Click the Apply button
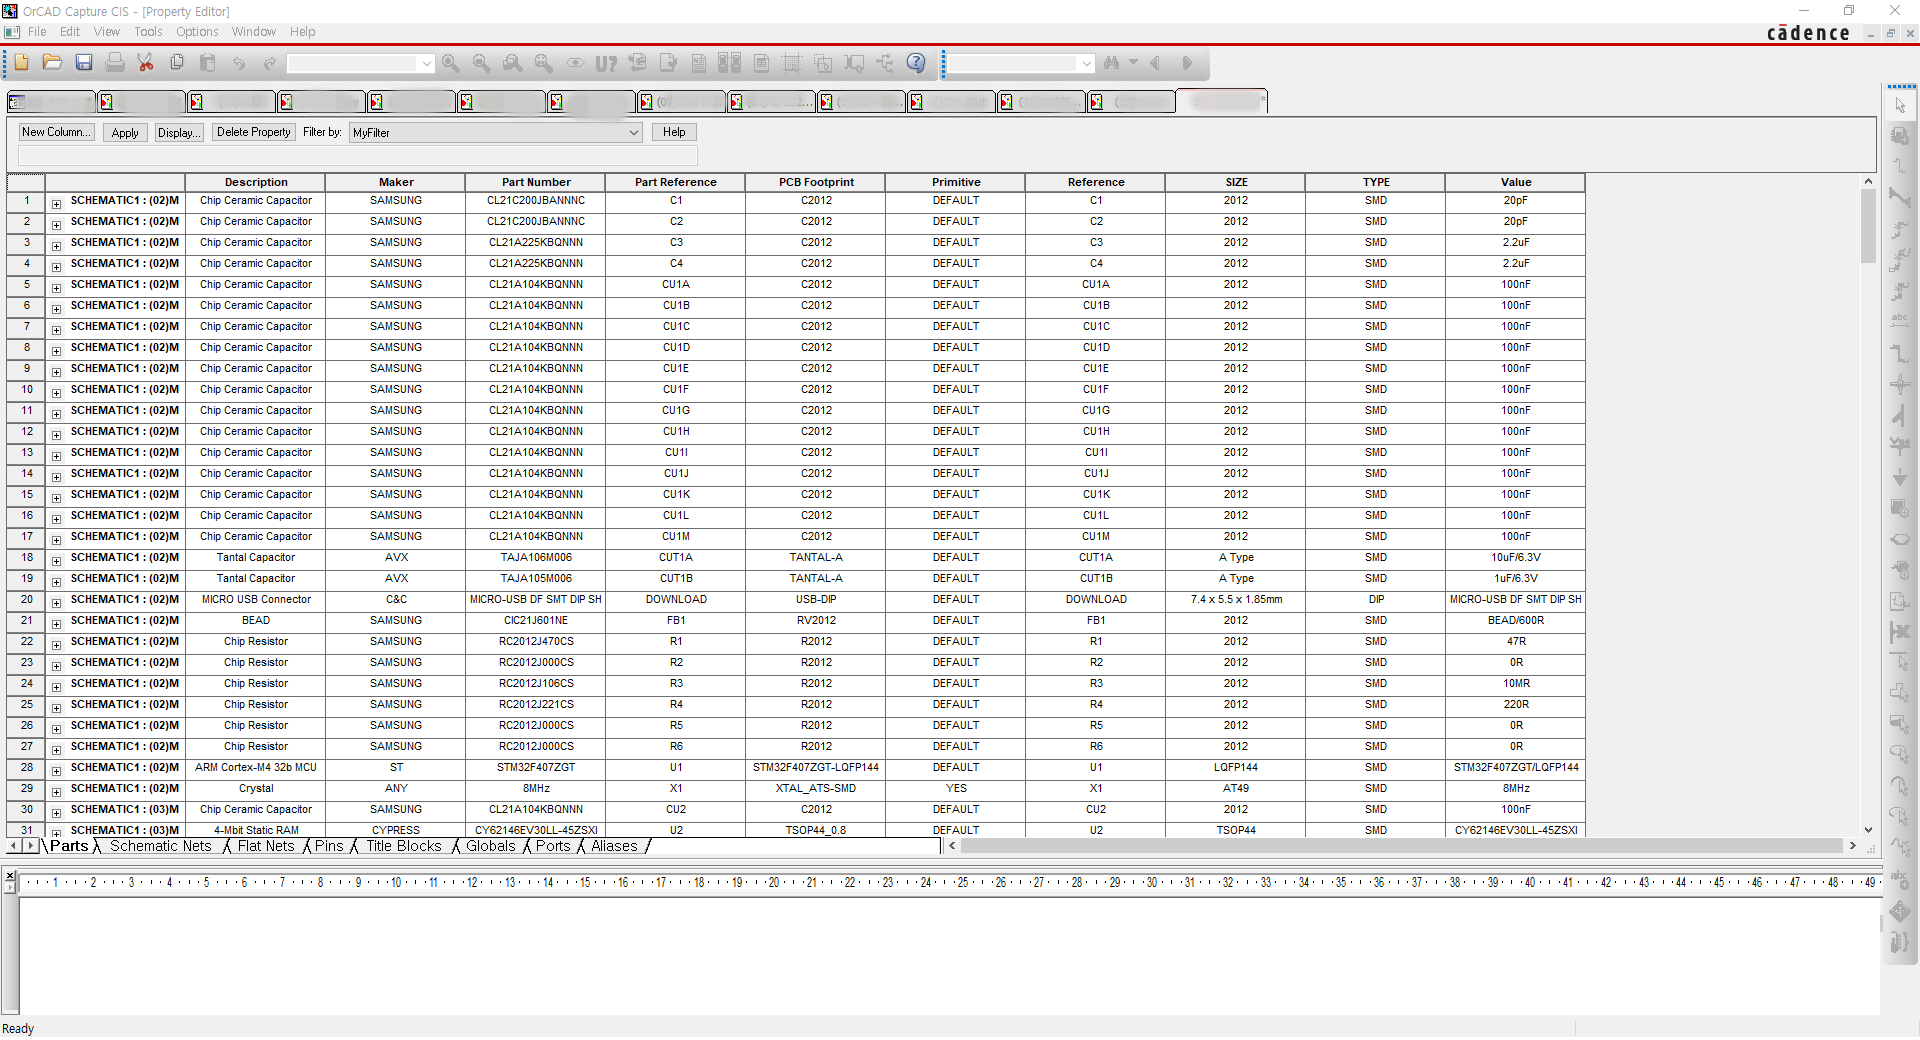 point(125,133)
